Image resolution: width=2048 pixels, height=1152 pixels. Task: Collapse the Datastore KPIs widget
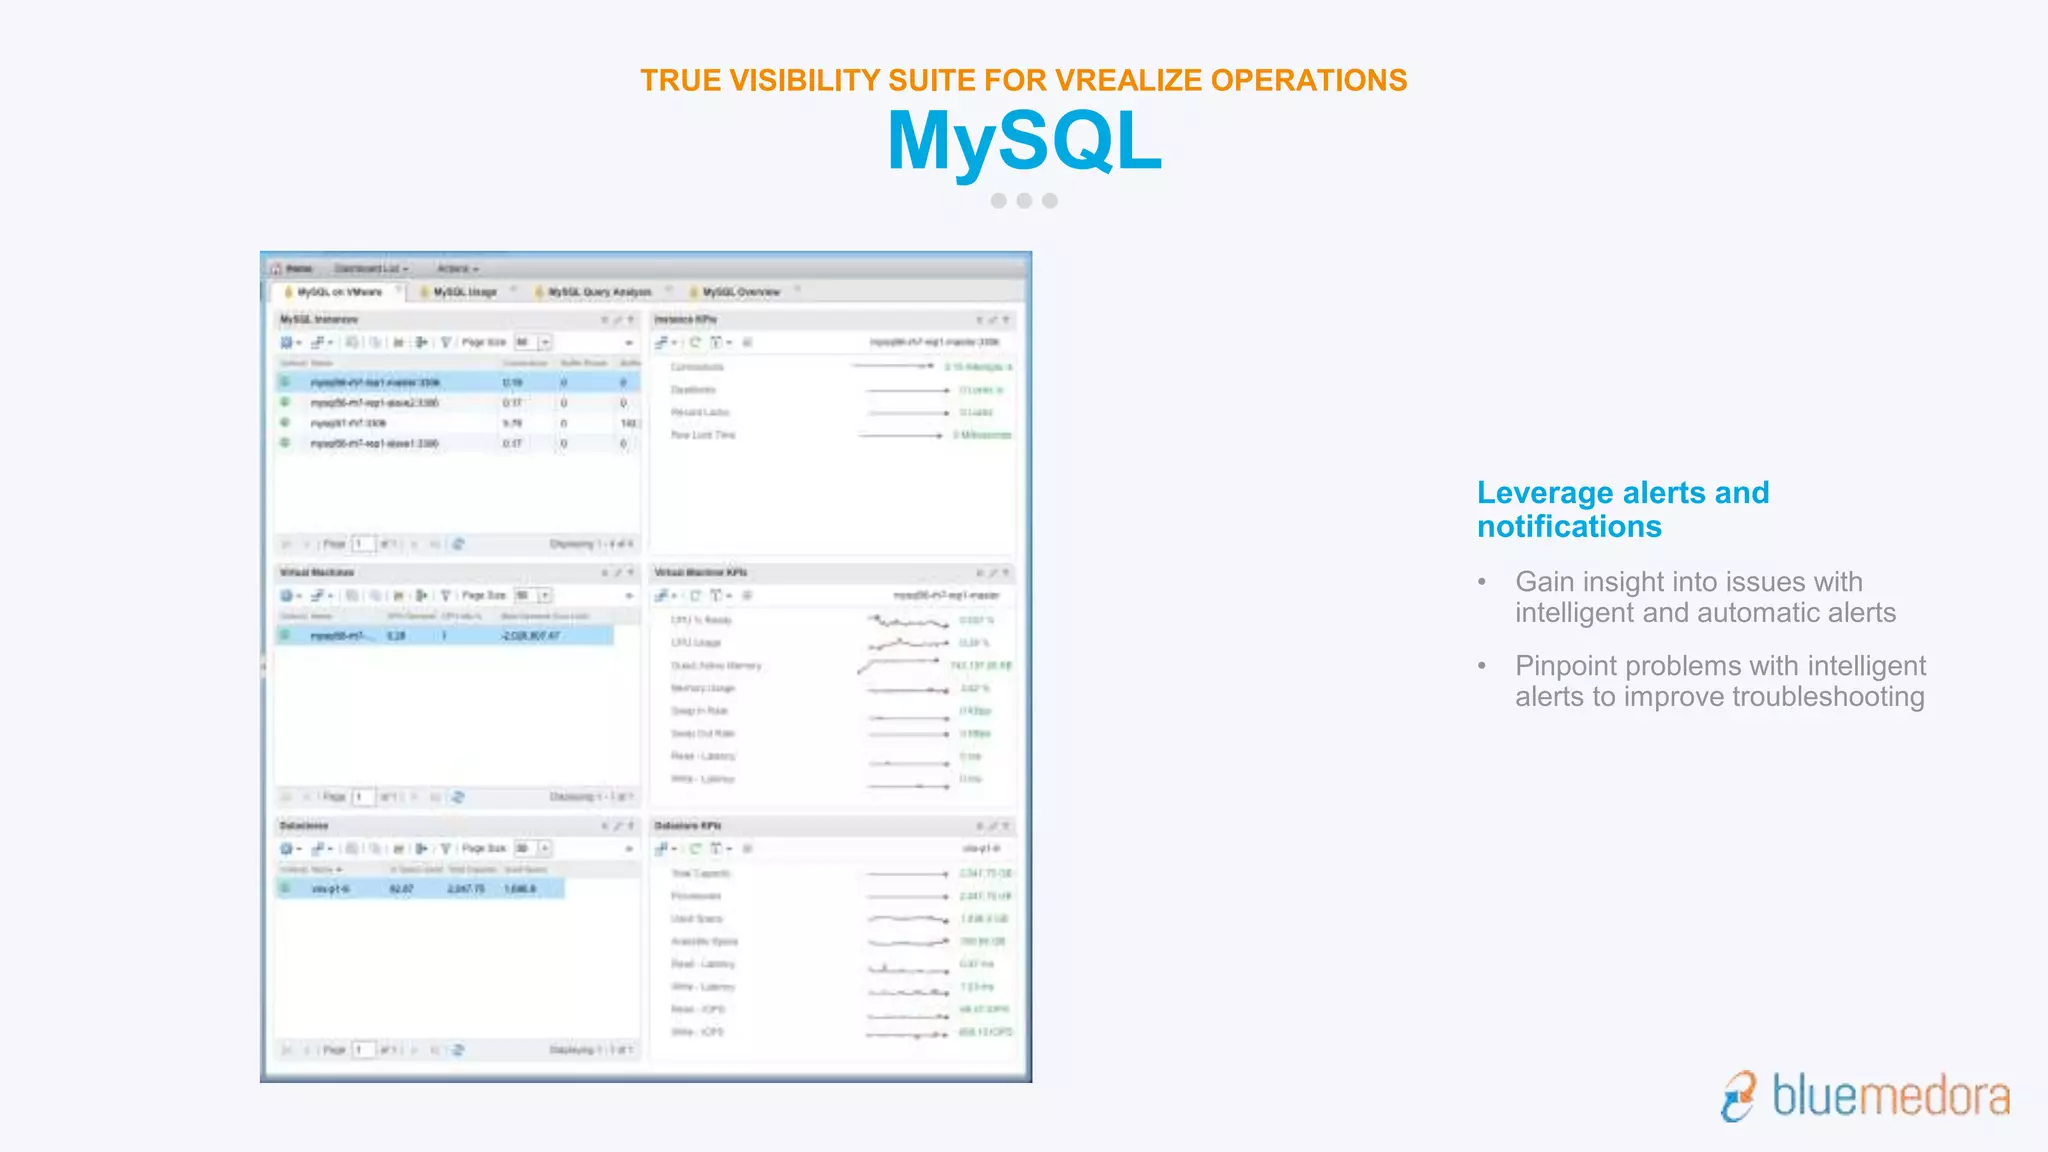[x=980, y=826]
